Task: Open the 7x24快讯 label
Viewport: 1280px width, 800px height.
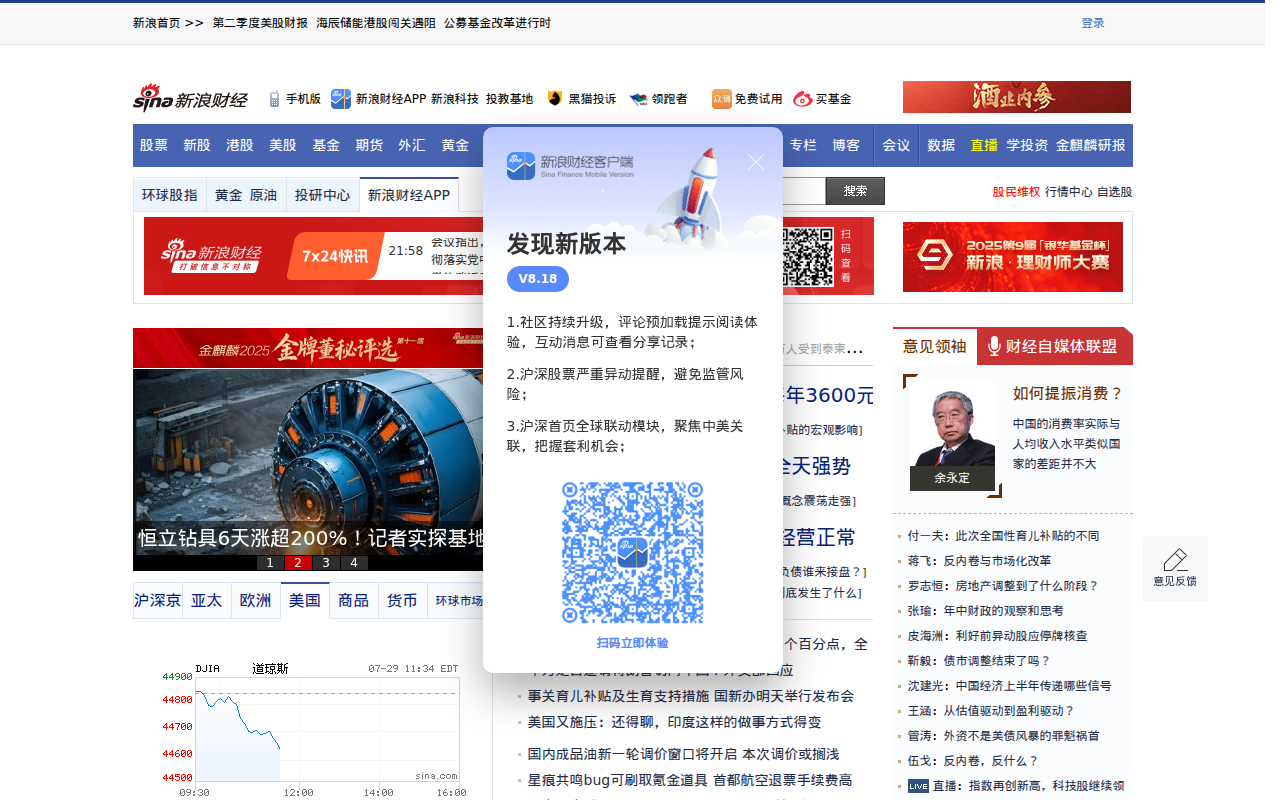Action: pos(334,256)
